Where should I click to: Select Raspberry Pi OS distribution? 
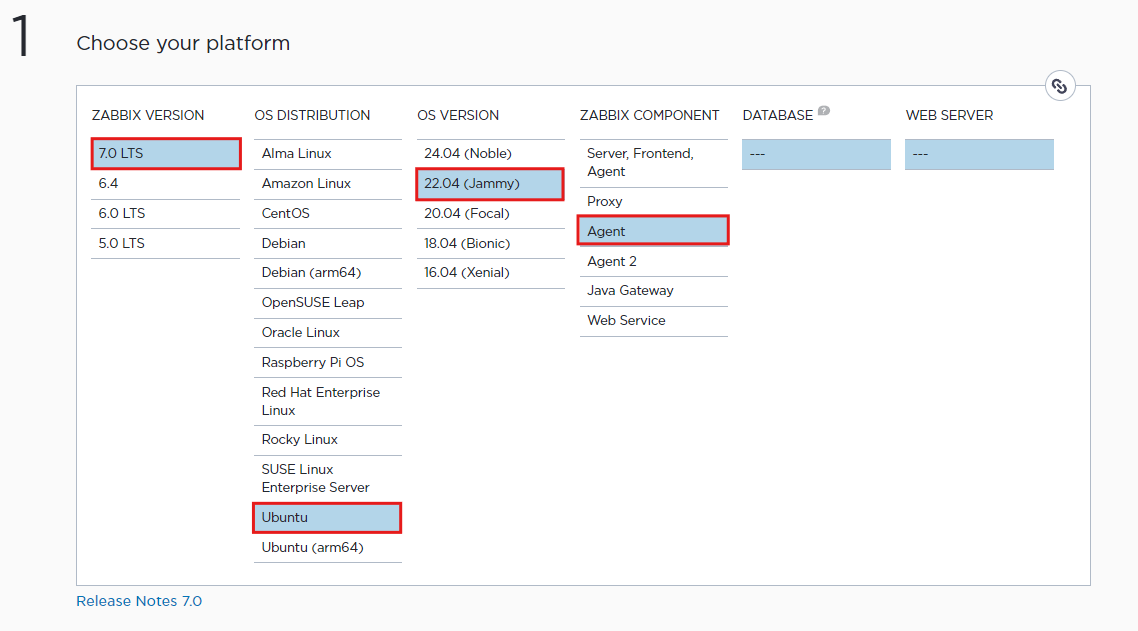[328, 362]
